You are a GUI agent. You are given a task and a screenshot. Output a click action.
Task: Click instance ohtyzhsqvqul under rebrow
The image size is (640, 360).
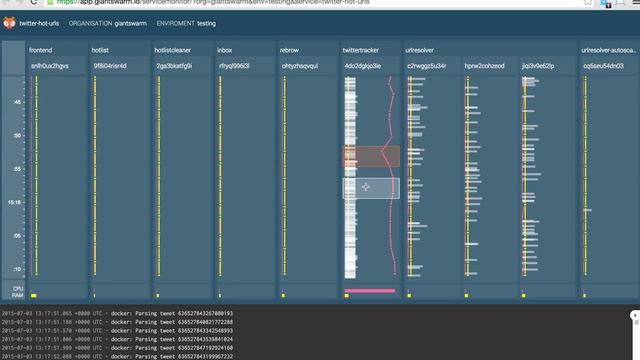click(300, 66)
